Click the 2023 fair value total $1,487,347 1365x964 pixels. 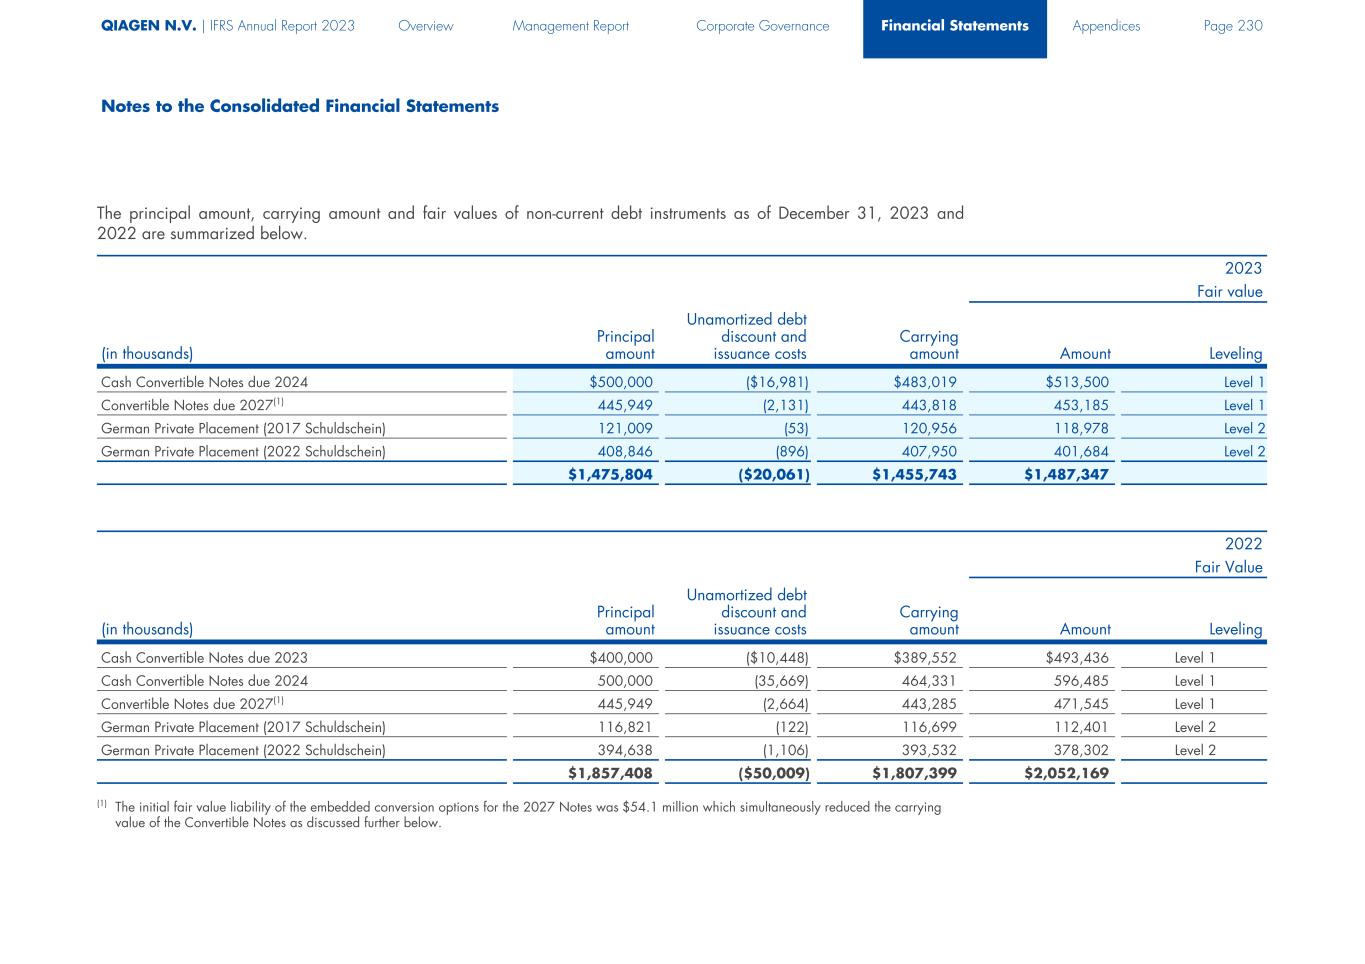click(x=1066, y=474)
